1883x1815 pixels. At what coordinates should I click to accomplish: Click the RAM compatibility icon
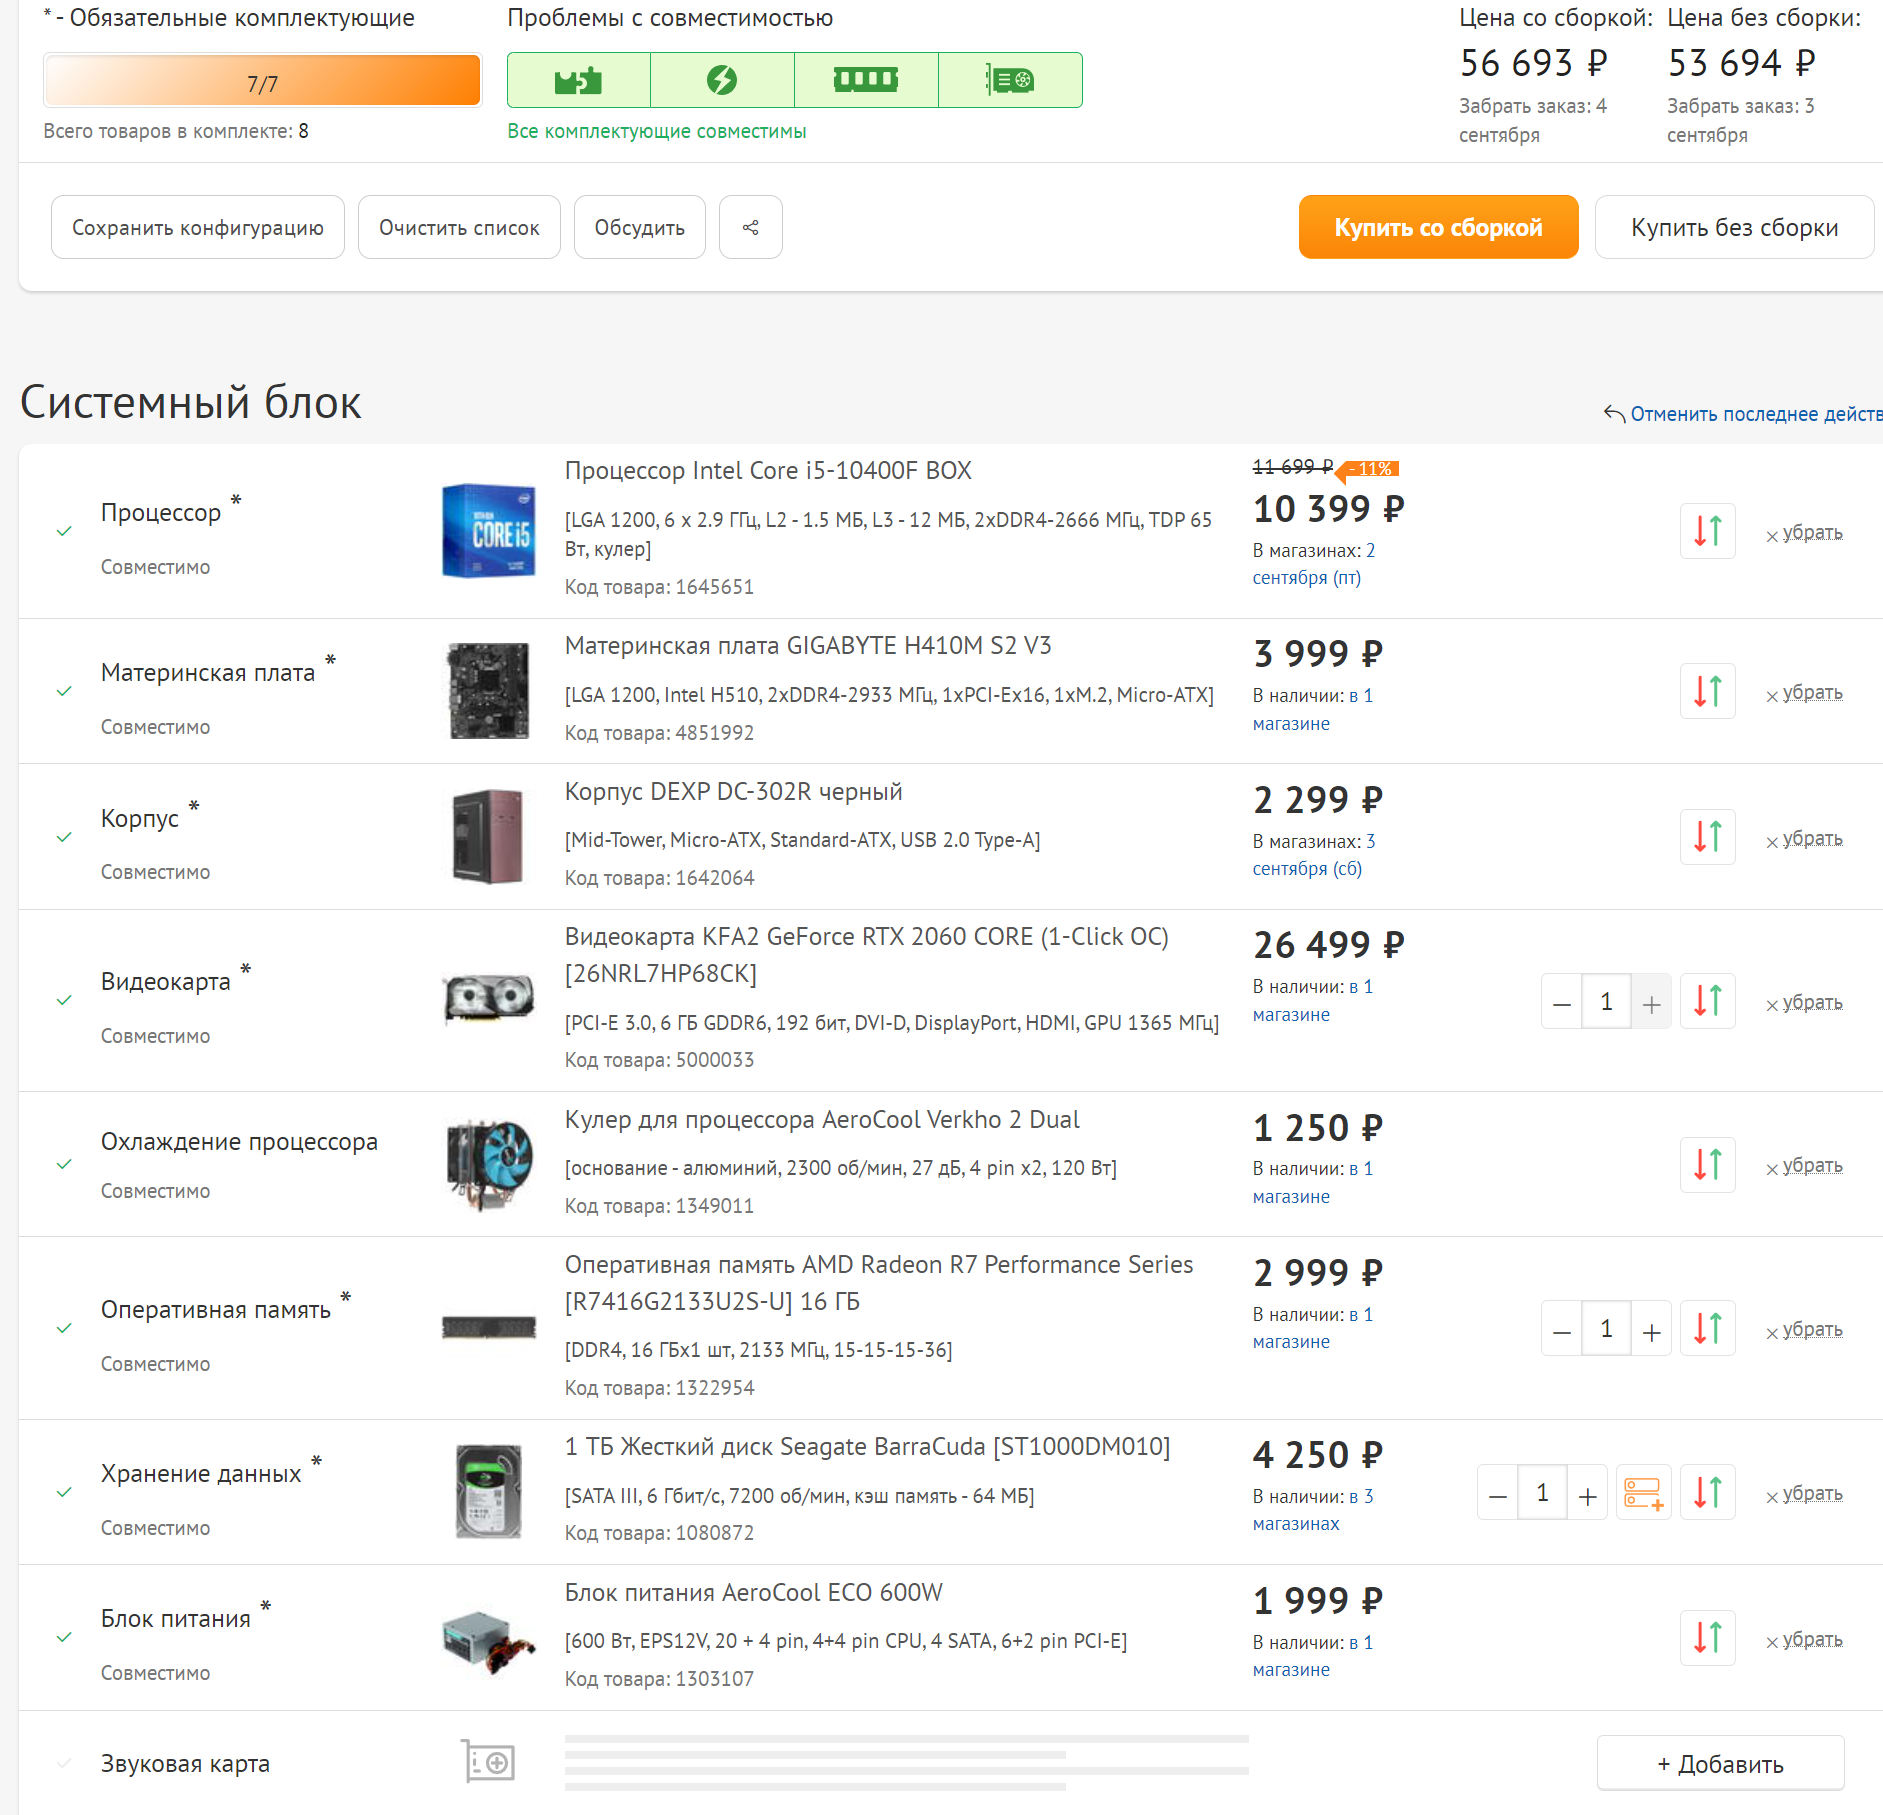pyautogui.click(x=866, y=79)
